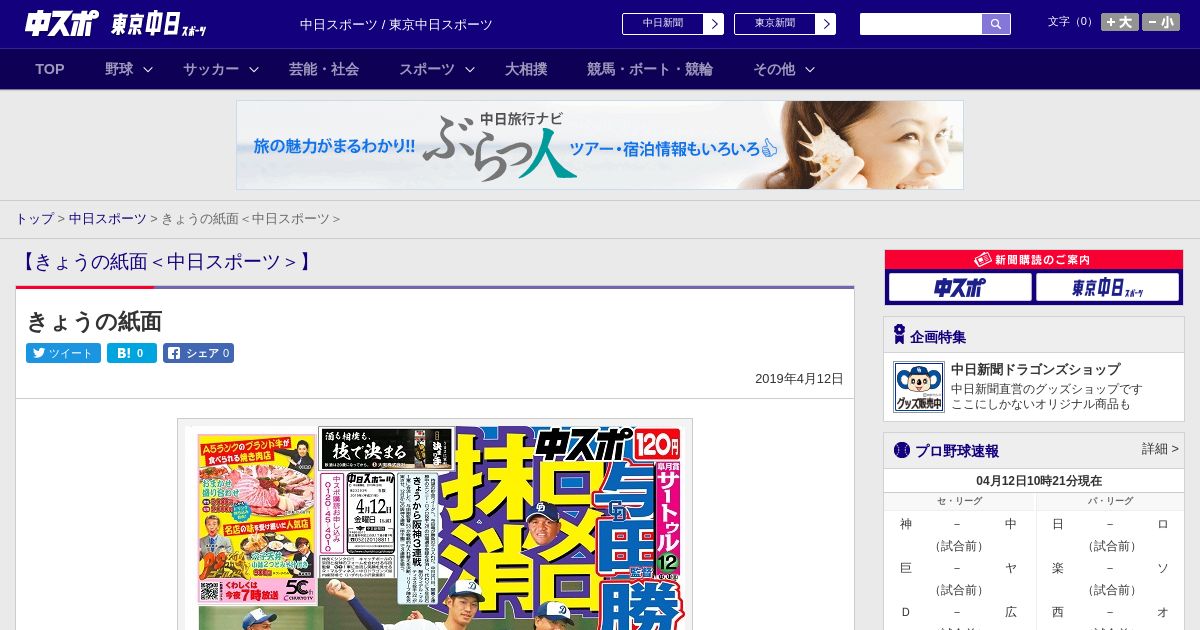Click the 中日スポーツ / 東京中日スポーツ header text
Image resolution: width=1200 pixels, height=630 pixels.
click(x=396, y=24)
